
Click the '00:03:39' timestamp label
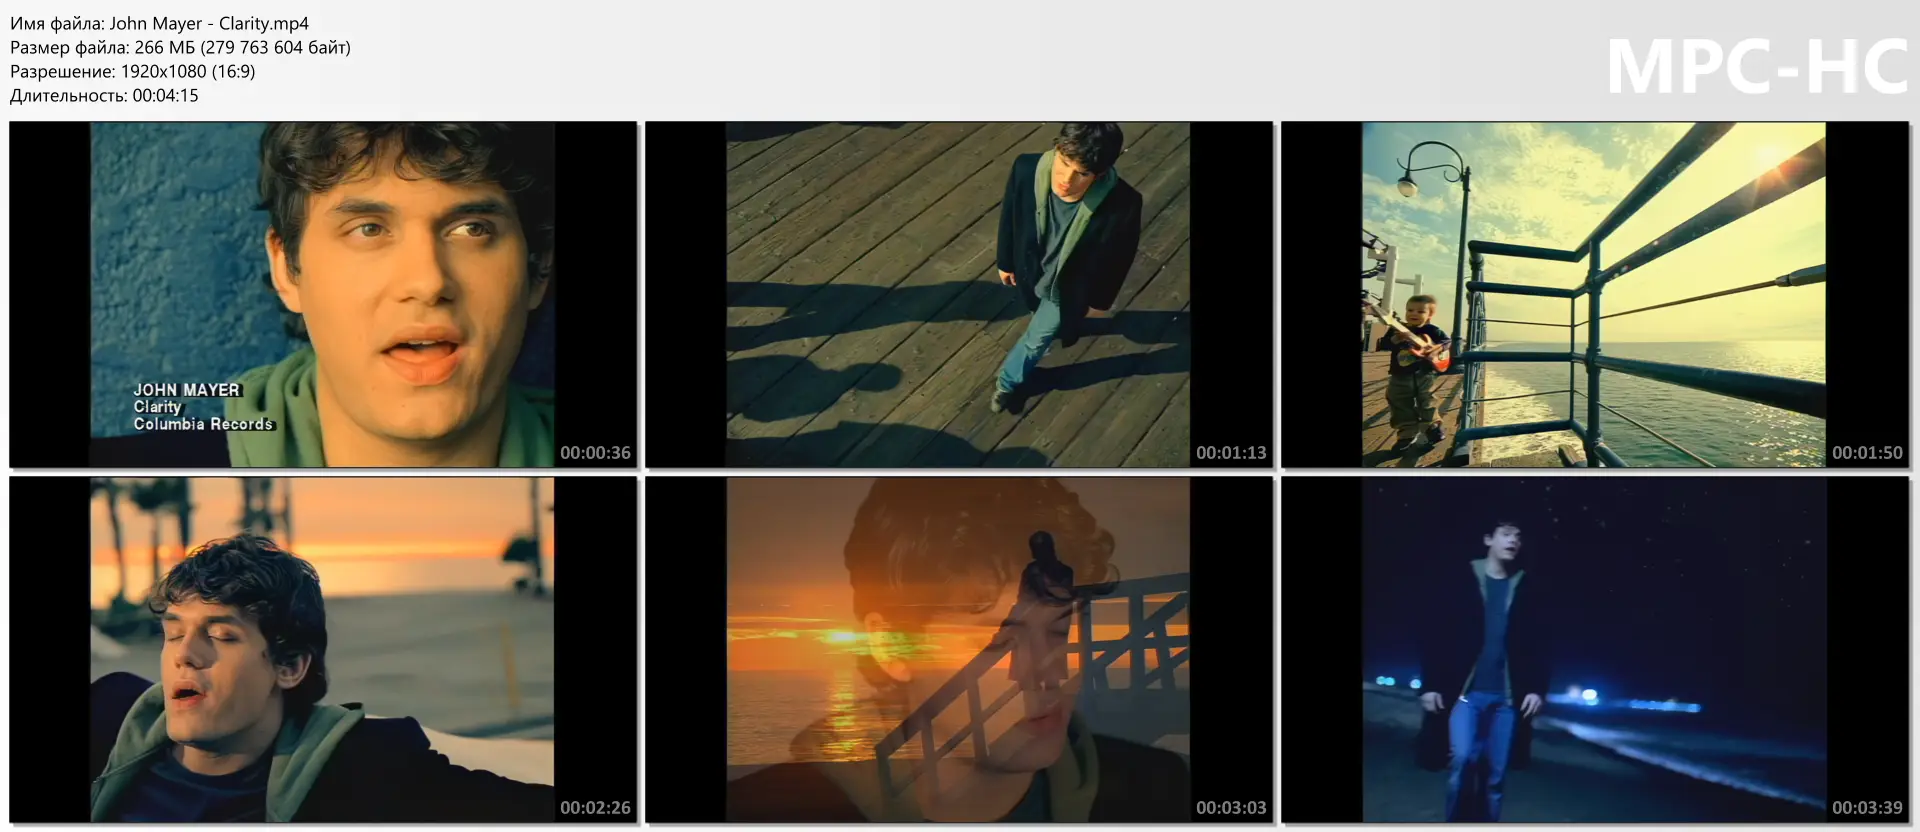1867,808
